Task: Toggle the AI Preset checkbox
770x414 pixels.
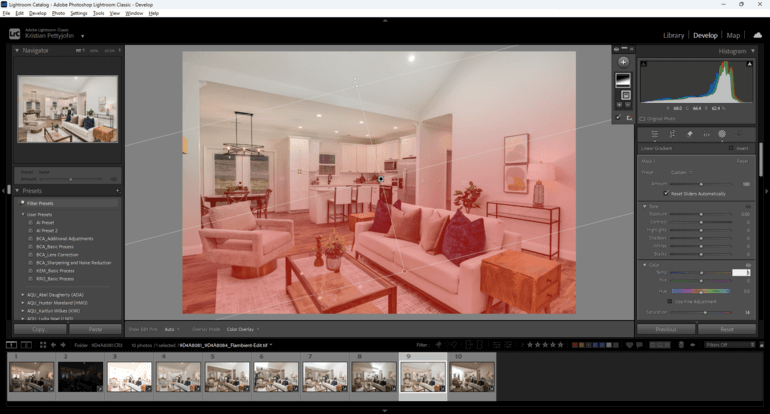Action: coord(30,222)
